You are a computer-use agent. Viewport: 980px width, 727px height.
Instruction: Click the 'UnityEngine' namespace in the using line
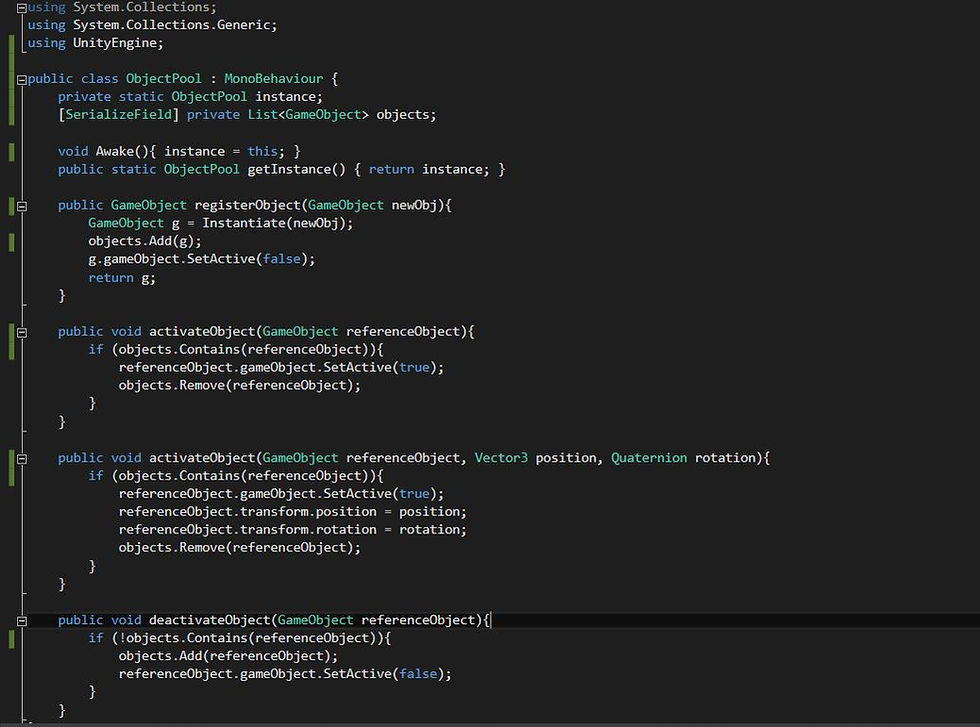[x=114, y=43]
